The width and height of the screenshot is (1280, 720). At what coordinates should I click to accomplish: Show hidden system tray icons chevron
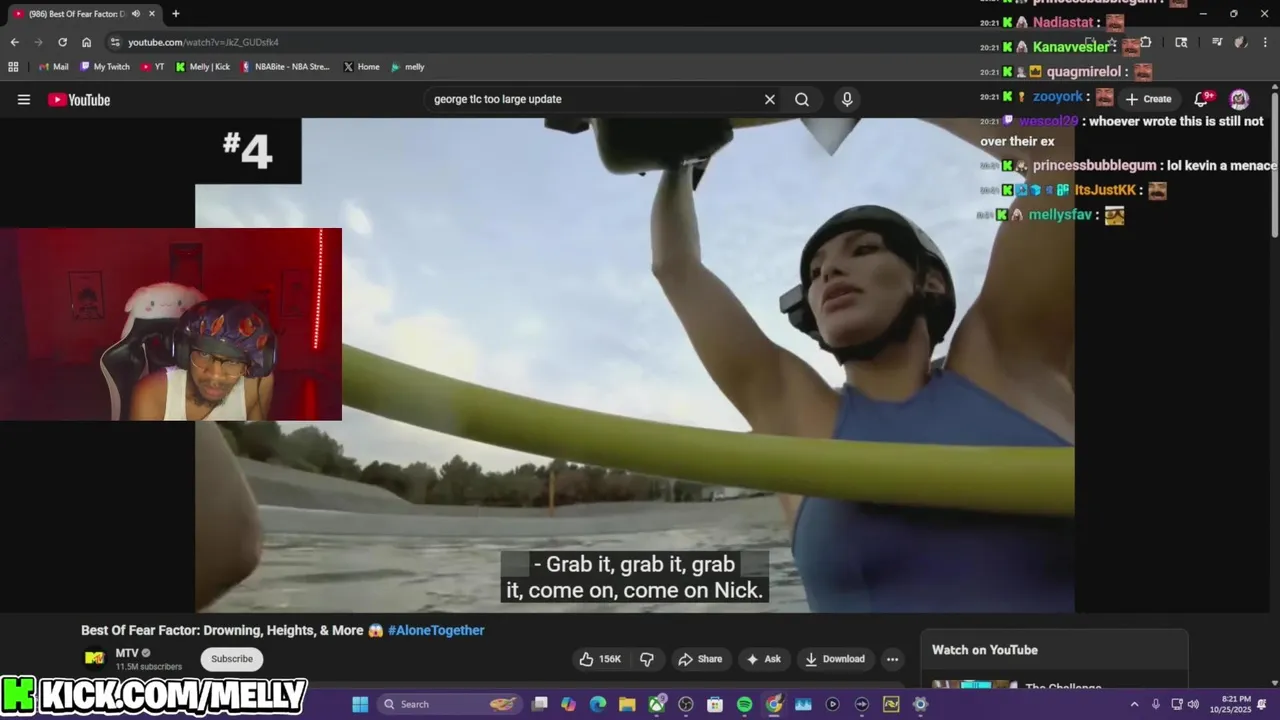tap(1134, 704)
